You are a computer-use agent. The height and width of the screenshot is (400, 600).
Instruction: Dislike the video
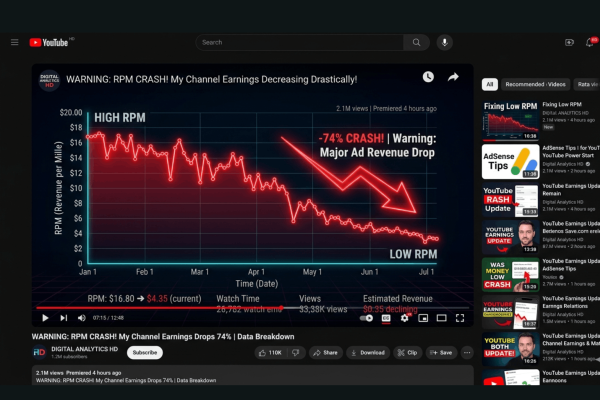(x=296, y=353)
